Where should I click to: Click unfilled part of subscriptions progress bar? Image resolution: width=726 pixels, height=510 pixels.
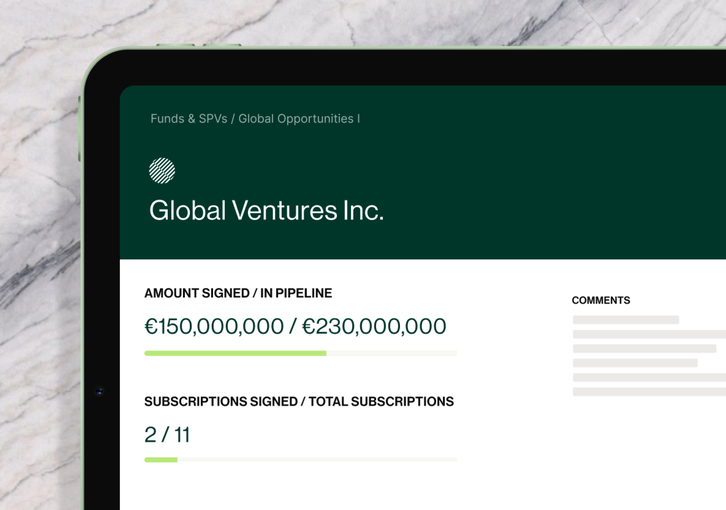point(316,460)
